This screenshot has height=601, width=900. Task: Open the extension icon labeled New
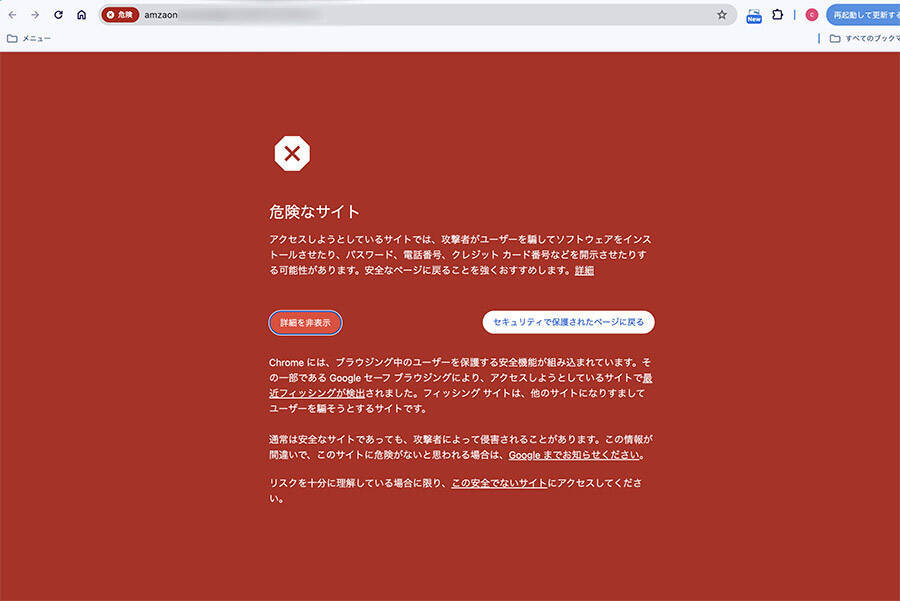[x=754, y=15]
